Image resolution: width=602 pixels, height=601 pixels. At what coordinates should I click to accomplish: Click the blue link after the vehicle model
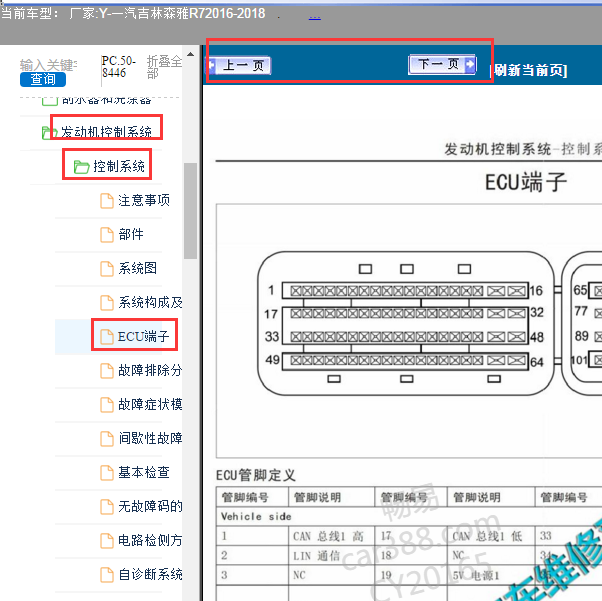pos(315,17)
